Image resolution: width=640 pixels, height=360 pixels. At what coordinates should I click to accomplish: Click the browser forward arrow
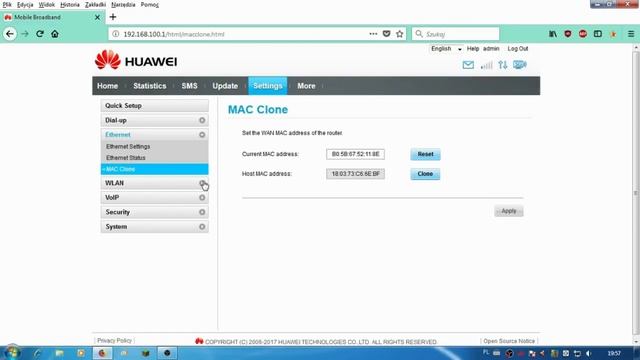pyautogui.click(x=25, y=34)
